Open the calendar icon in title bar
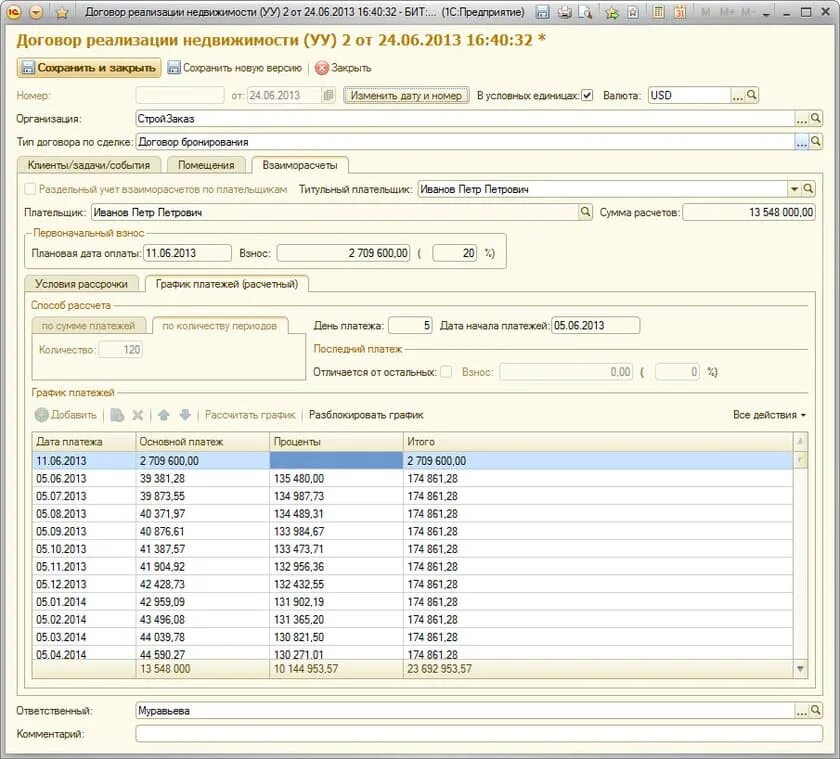The height and width of the screenshot is (759, 840). pyautogui.click(x=680, y=12)
